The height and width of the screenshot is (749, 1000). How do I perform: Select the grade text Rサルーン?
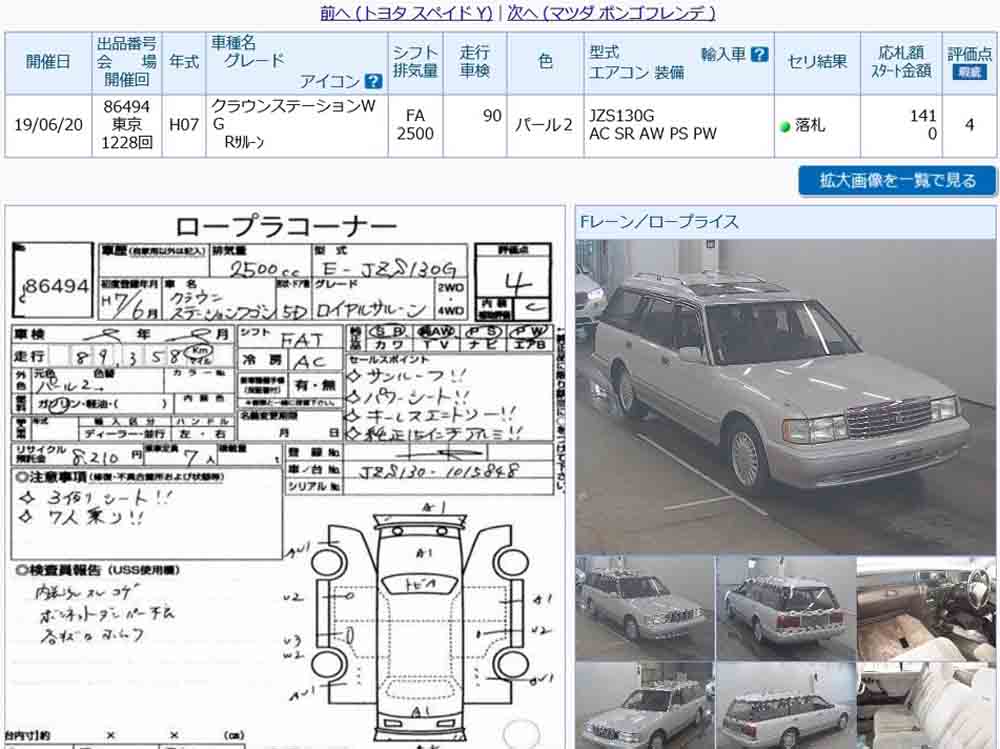(x=244, y=142)
